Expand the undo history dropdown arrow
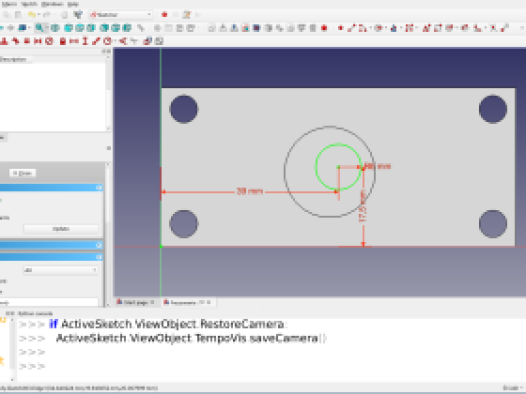Screen dimensions: 526x394 [39, 15]
